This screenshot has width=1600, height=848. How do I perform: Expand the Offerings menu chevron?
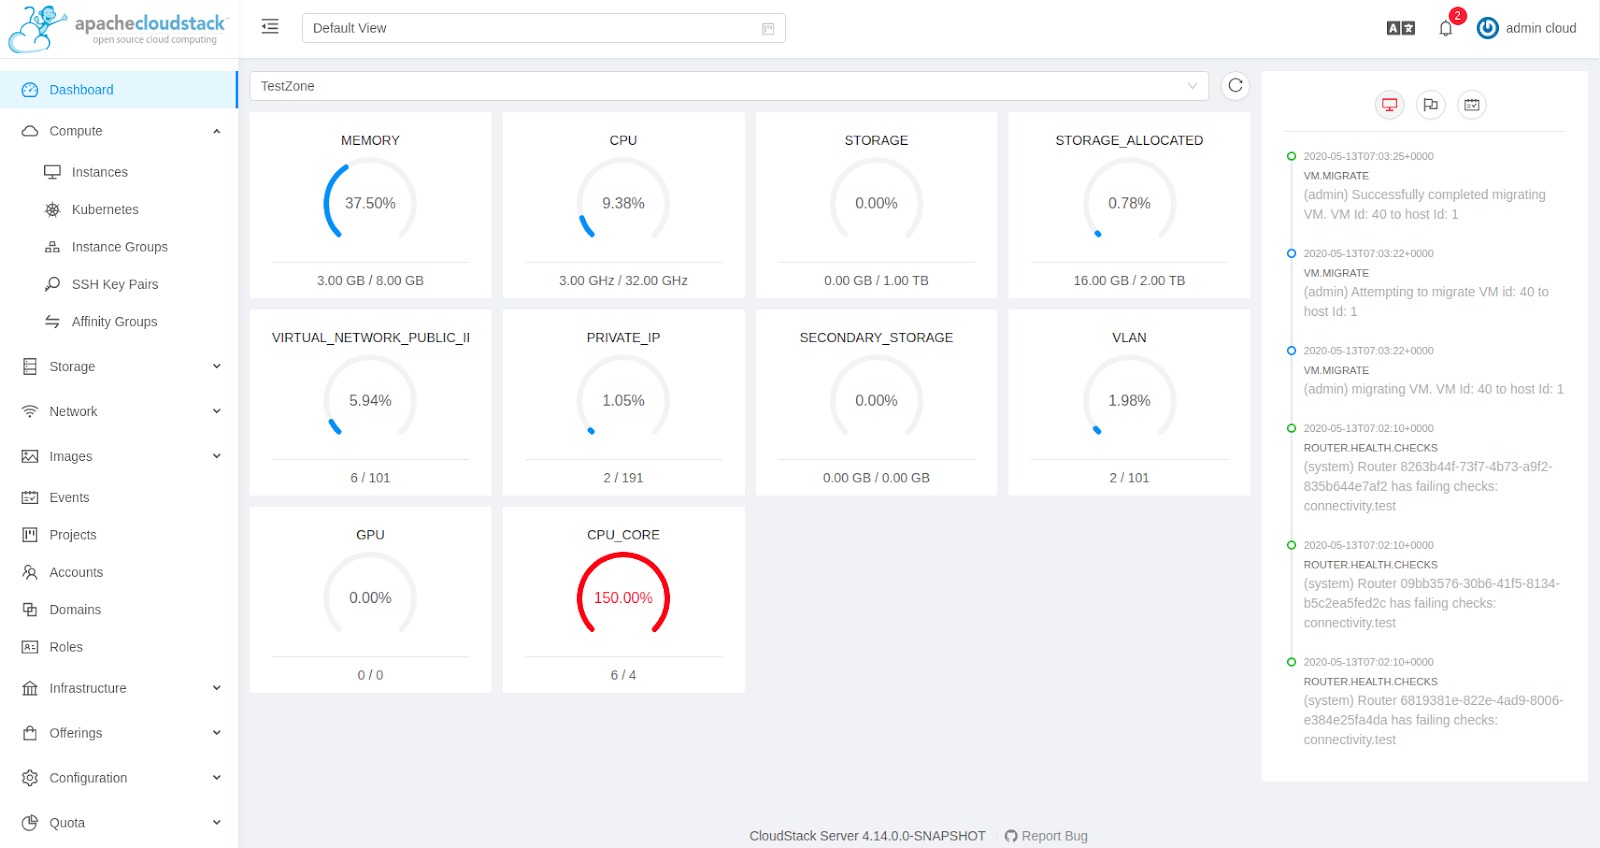(x=216, y=733)
